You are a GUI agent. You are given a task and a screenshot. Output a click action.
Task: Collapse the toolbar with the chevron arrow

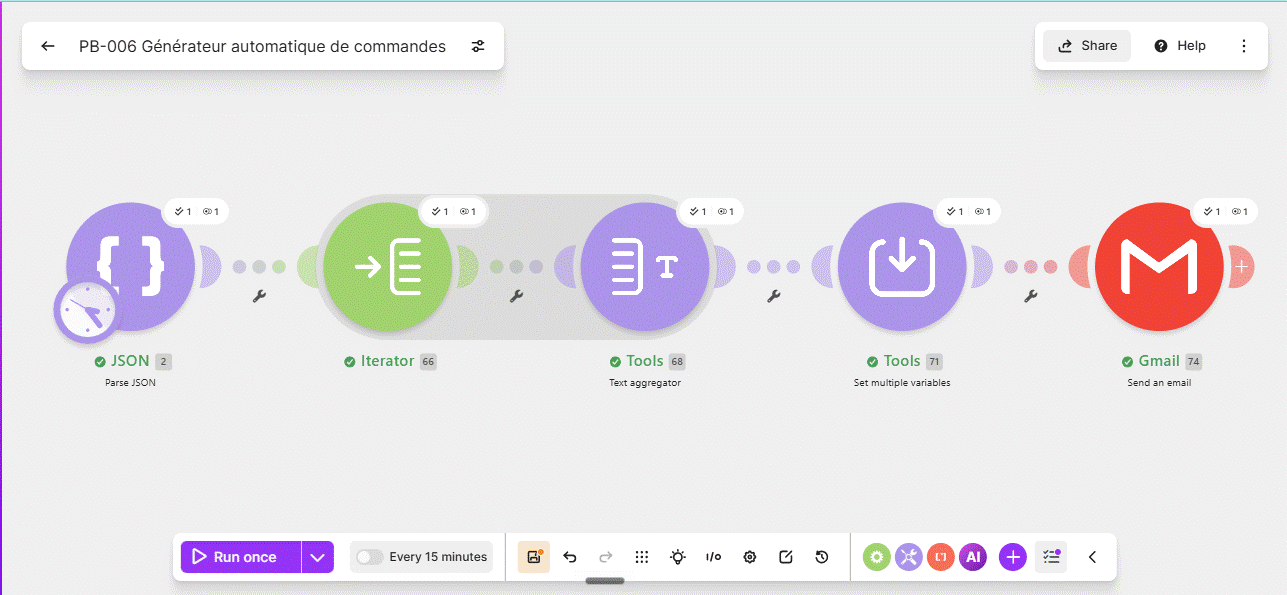pyautogui.click(x=1092, y=557)
